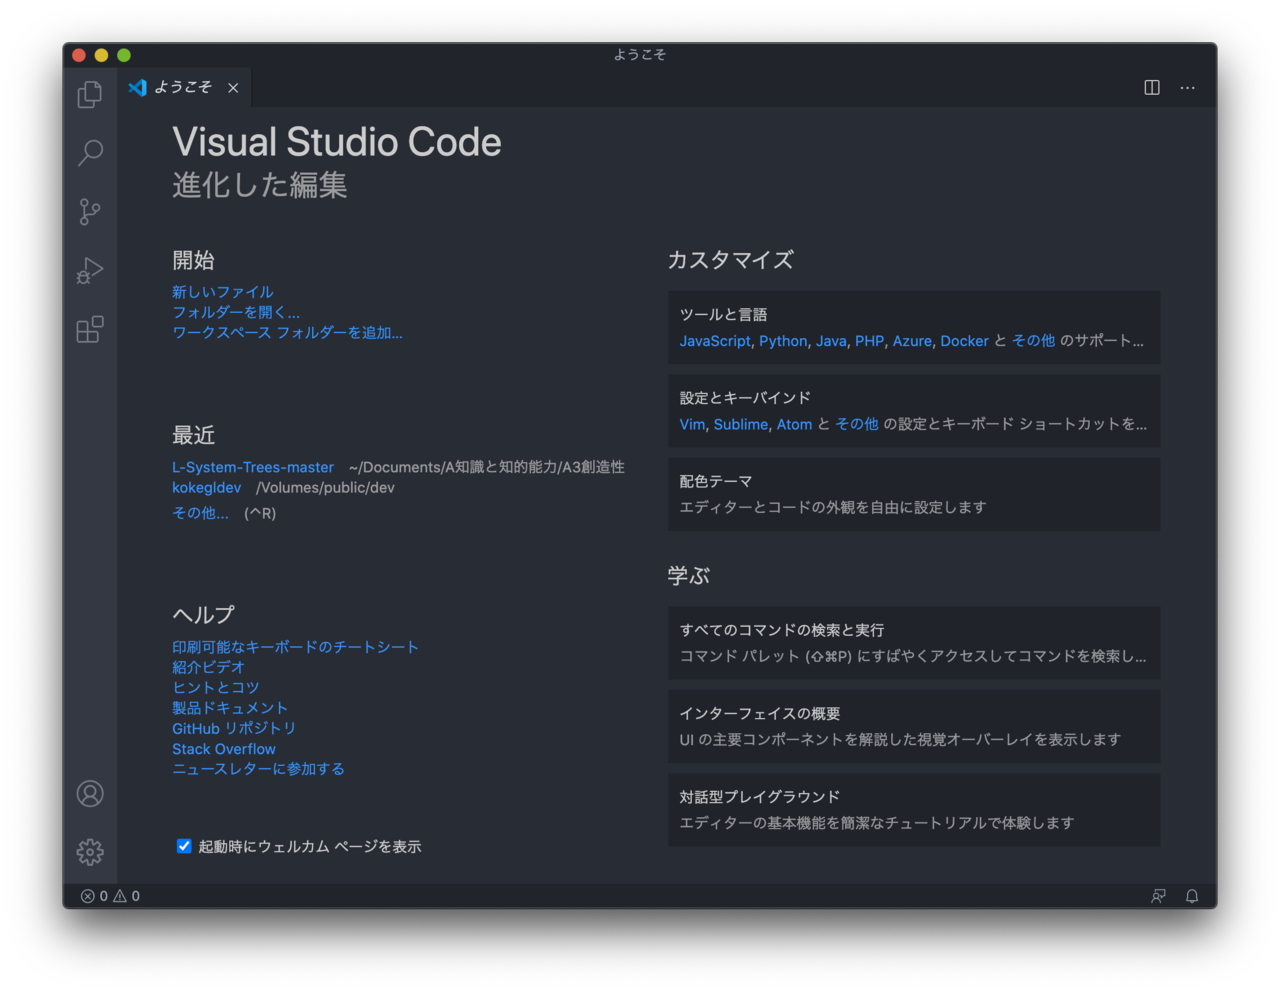
Task: Open the 配色テーマ card
Action: 914,494
